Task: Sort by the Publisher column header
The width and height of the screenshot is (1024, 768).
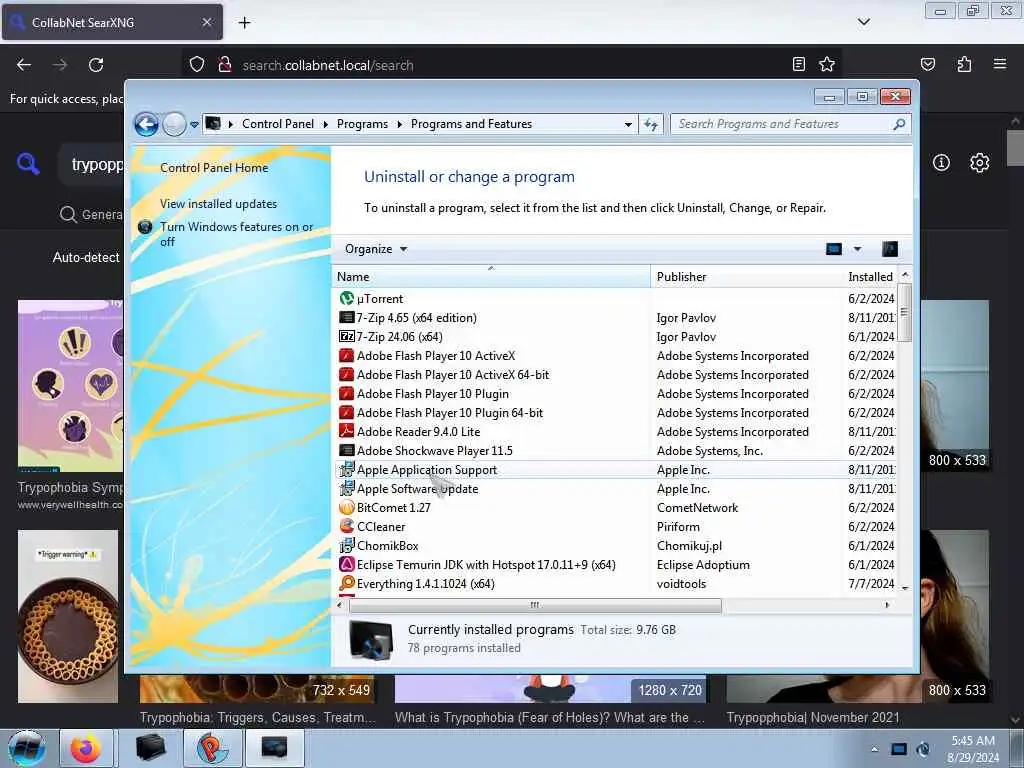Action: point(746,276)
